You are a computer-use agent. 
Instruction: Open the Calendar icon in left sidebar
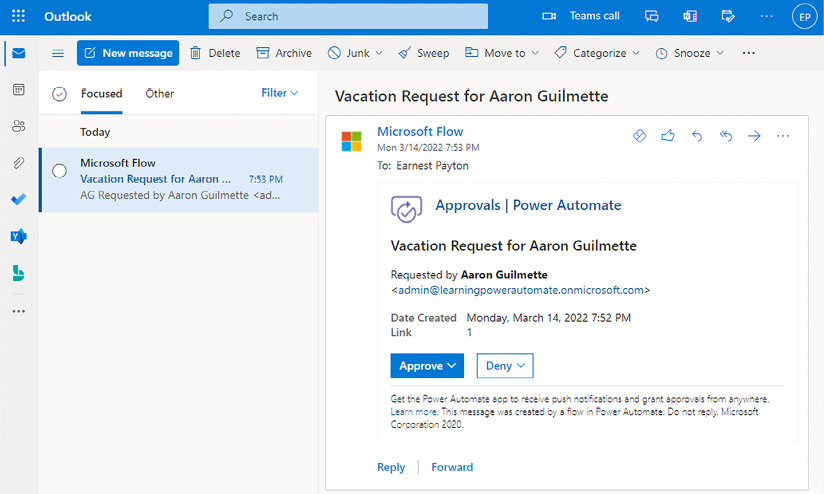[x=19, y=90]
